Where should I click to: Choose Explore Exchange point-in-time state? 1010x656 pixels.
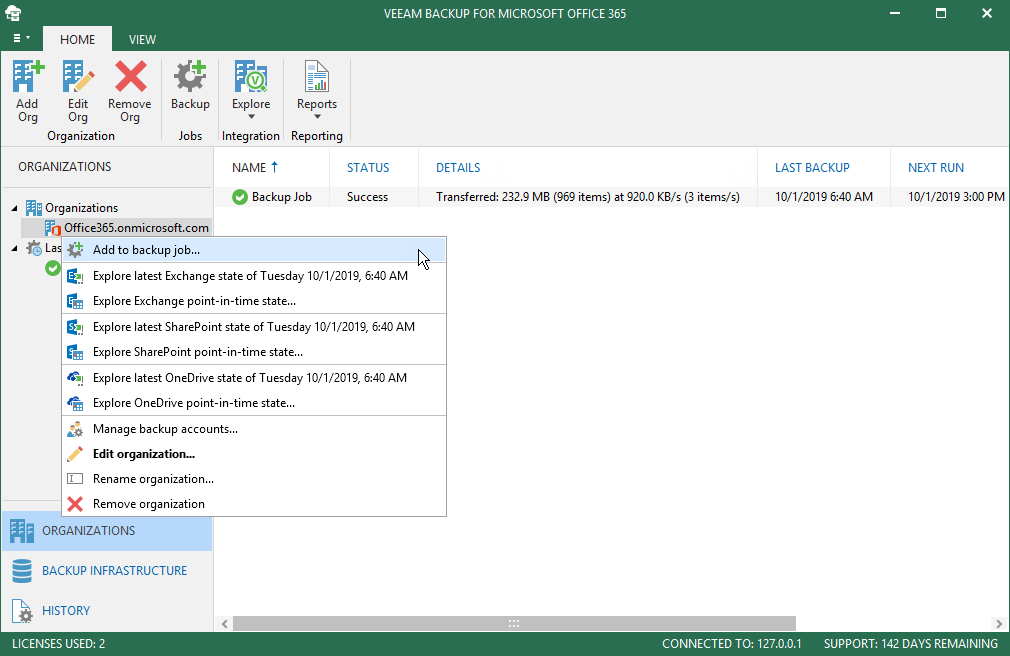254,301
